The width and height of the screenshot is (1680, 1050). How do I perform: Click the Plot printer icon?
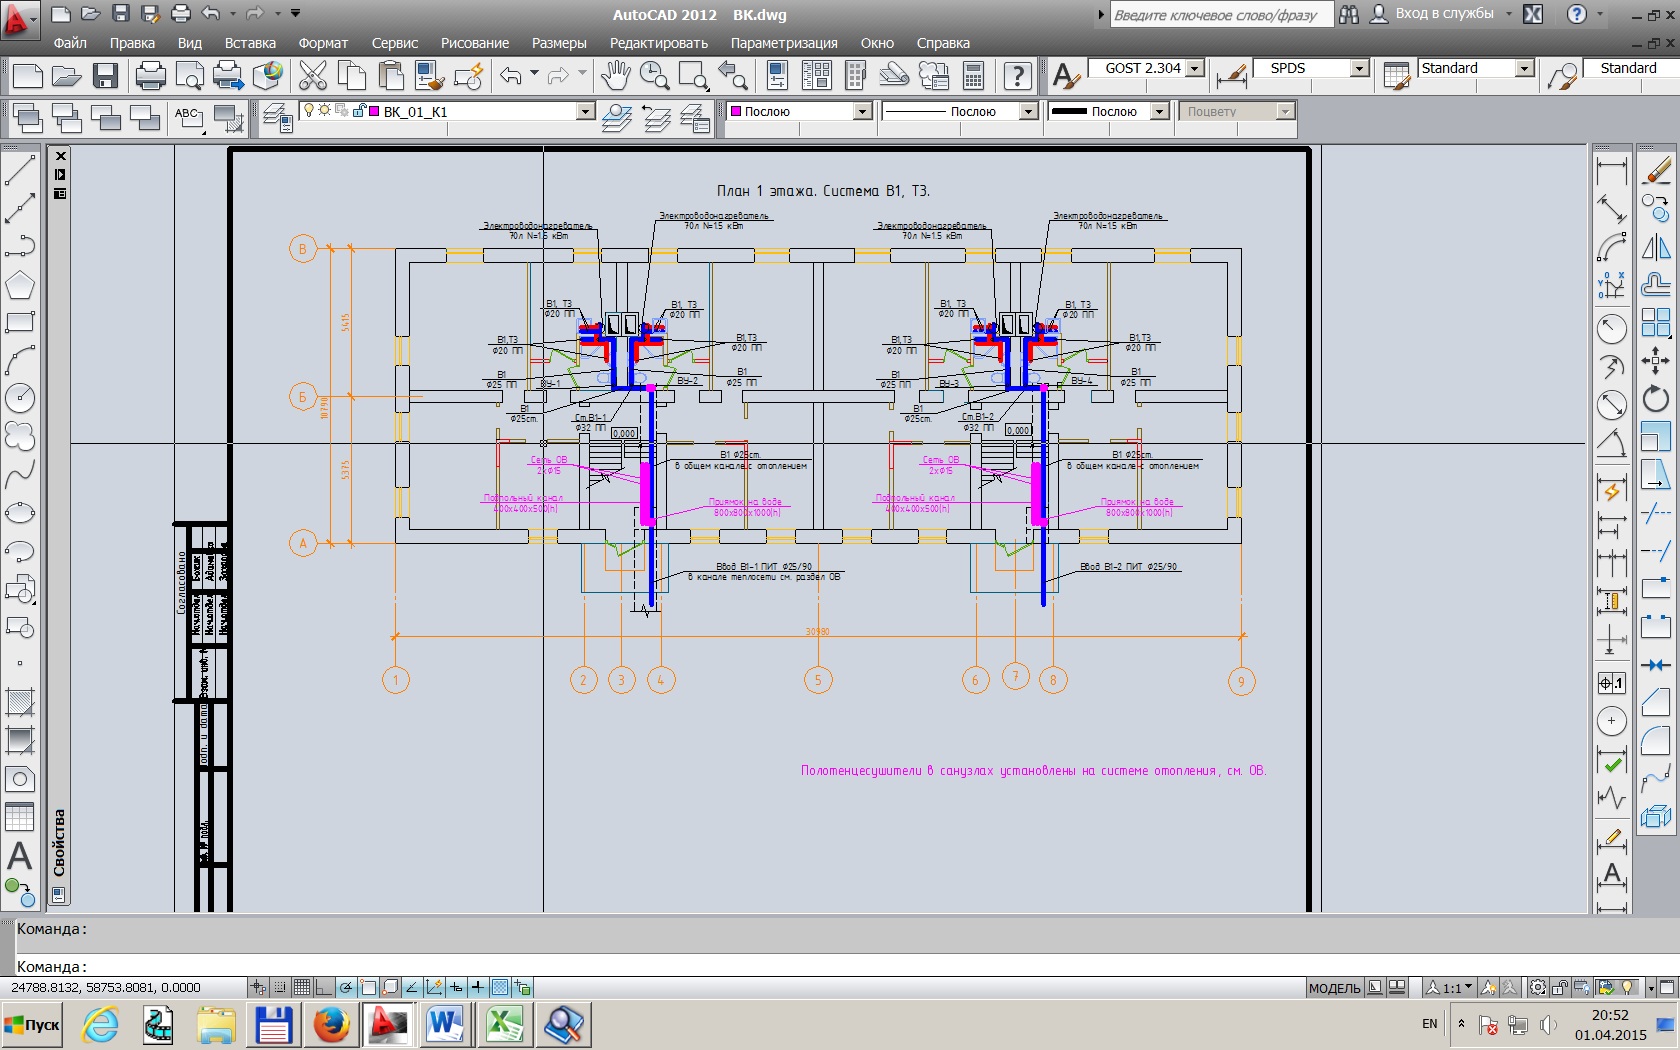pyautogui.click(x=150, y=75)
